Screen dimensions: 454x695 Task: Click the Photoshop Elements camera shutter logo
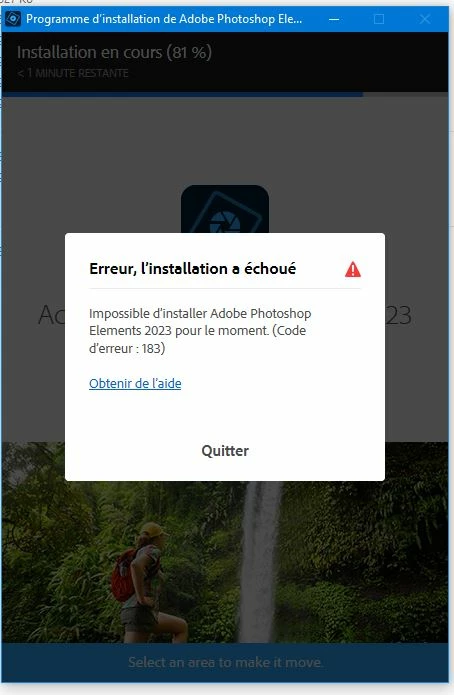(225, 209)
